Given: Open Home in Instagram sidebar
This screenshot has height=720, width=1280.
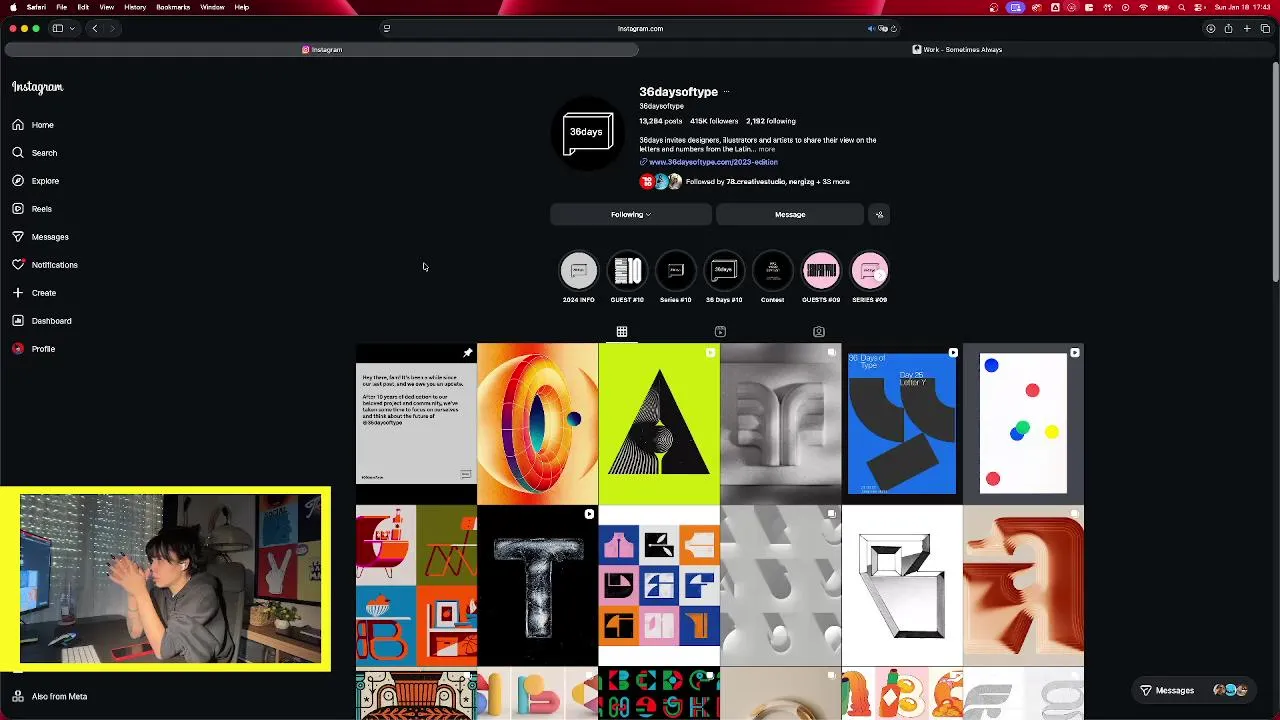Looking at the screenshot, I should click(x=33, y=125).
